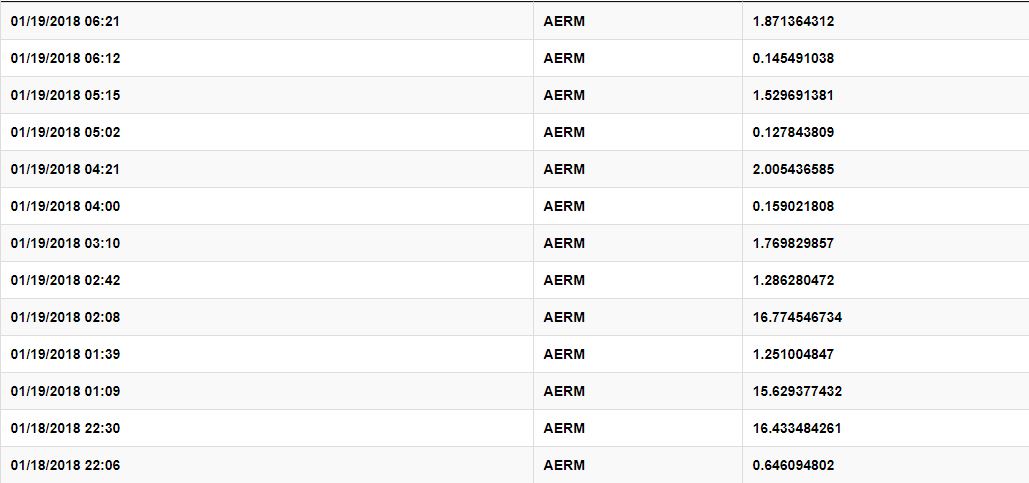Click AERM in the 05:02 row
Image resolution: width=1029 pixels, height=483 pixels.
(x=564, y=133)
